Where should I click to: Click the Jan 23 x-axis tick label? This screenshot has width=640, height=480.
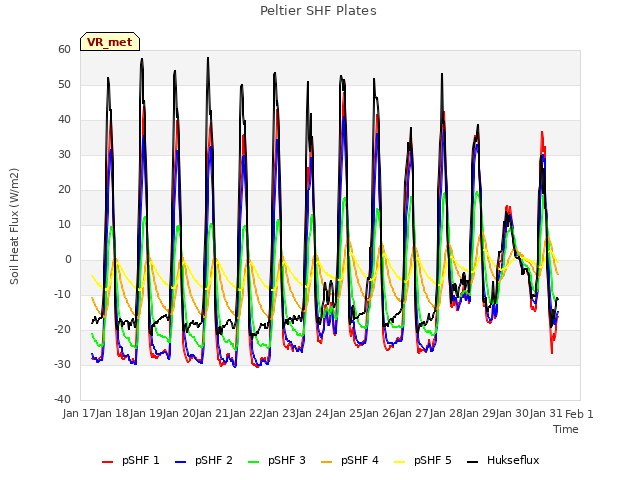coord(279,414)
